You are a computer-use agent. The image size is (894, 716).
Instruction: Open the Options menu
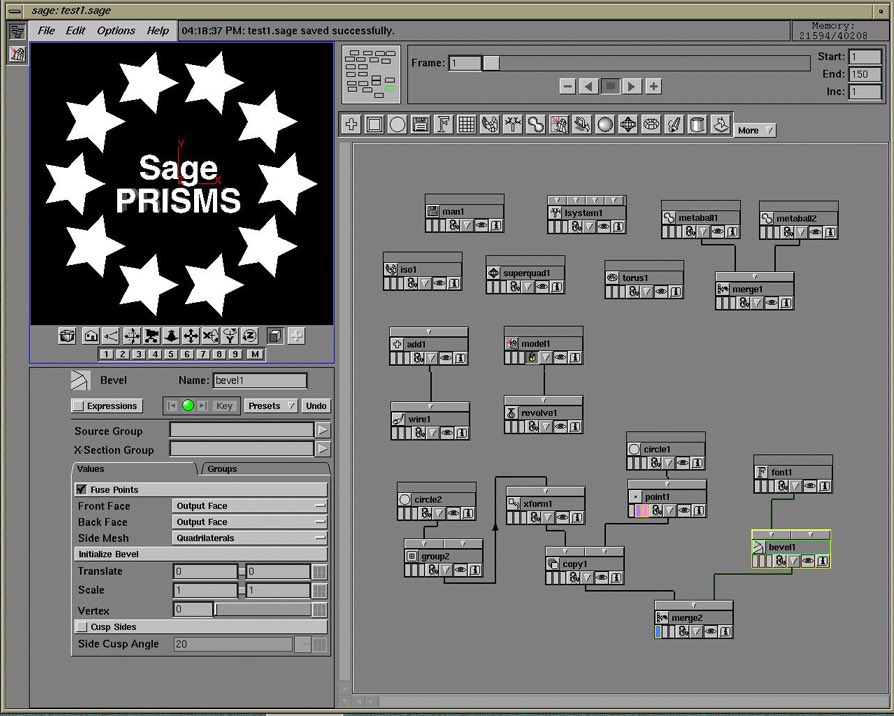coord(116,31)
